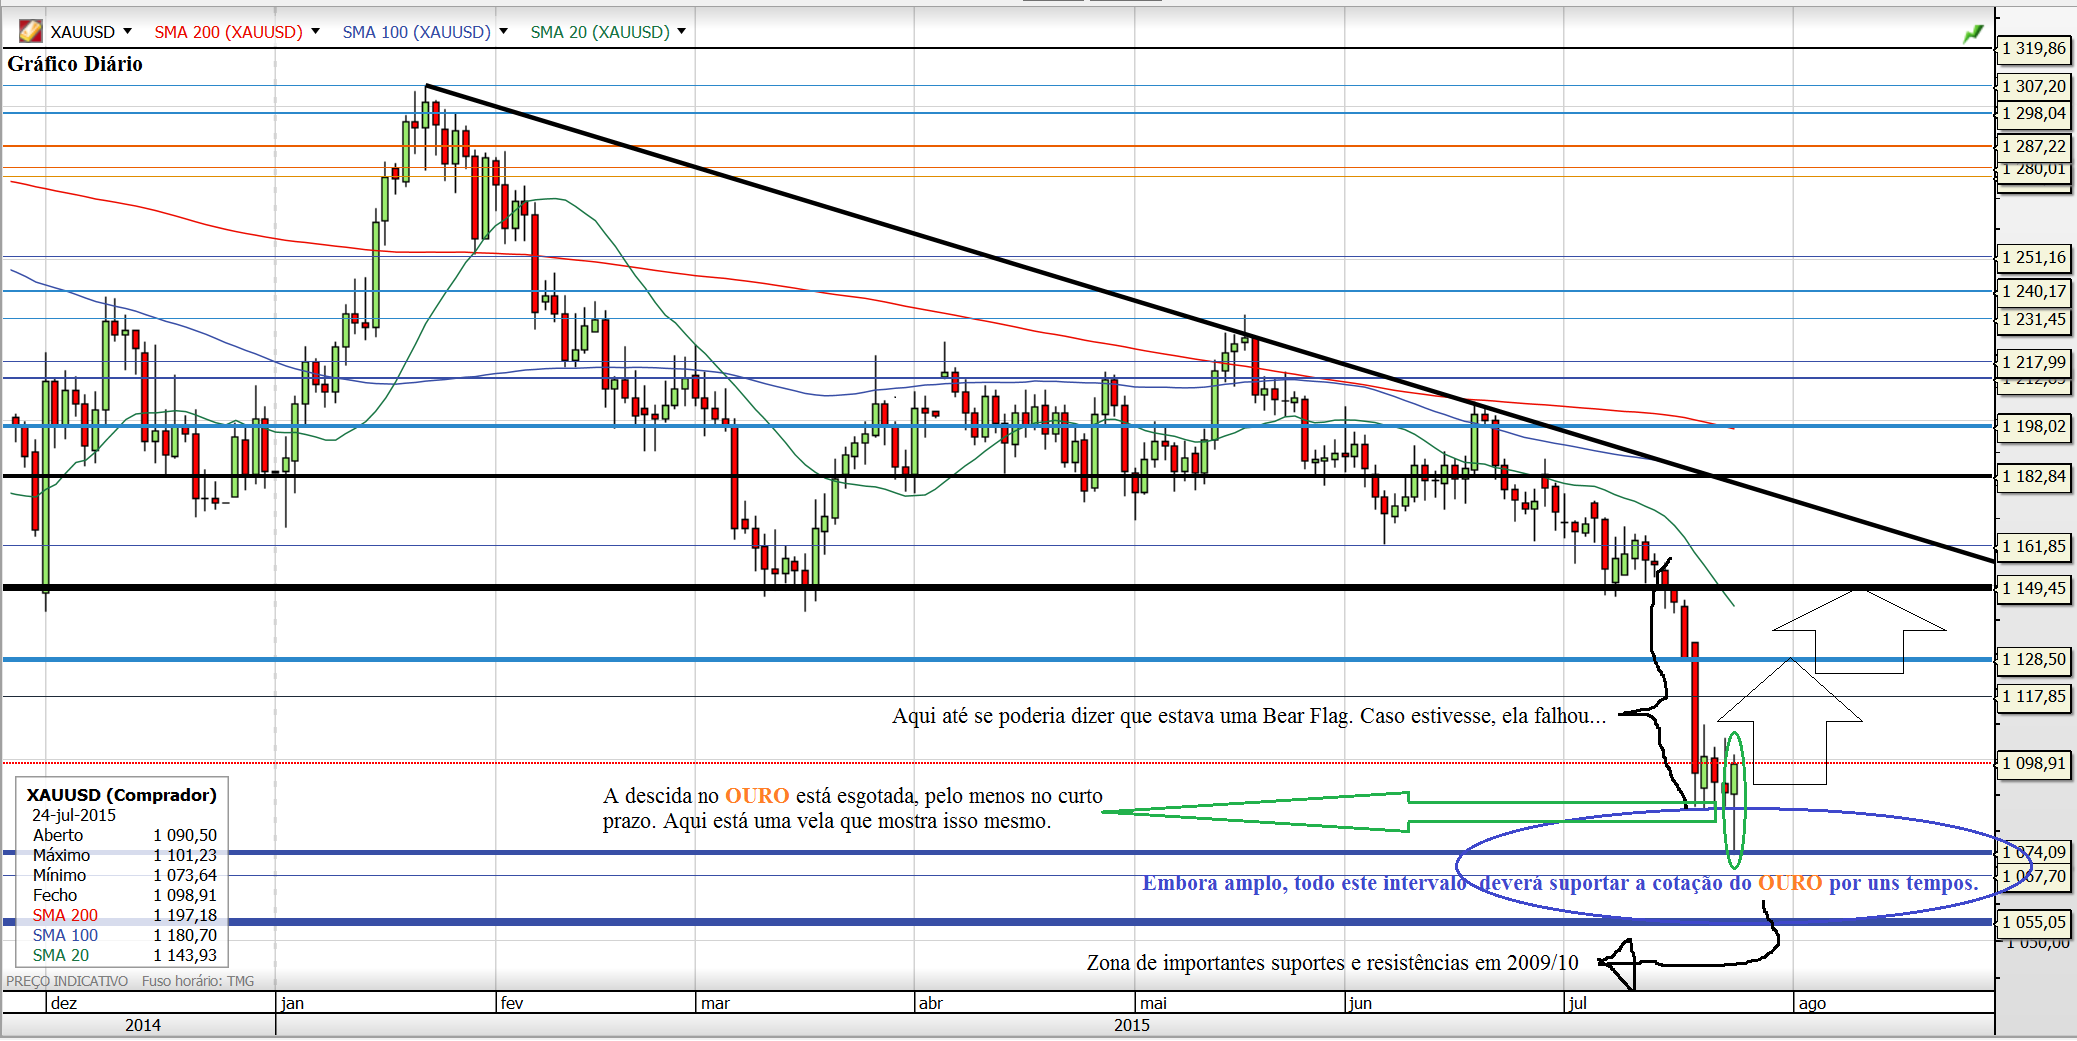Click the 'jul' month on time axis

click(x=1577, y=1003)
